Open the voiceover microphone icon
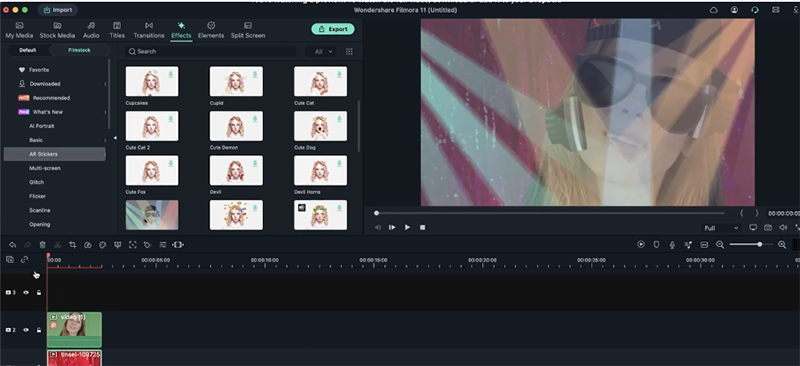 pyautogui.click(x=672, y=245)
